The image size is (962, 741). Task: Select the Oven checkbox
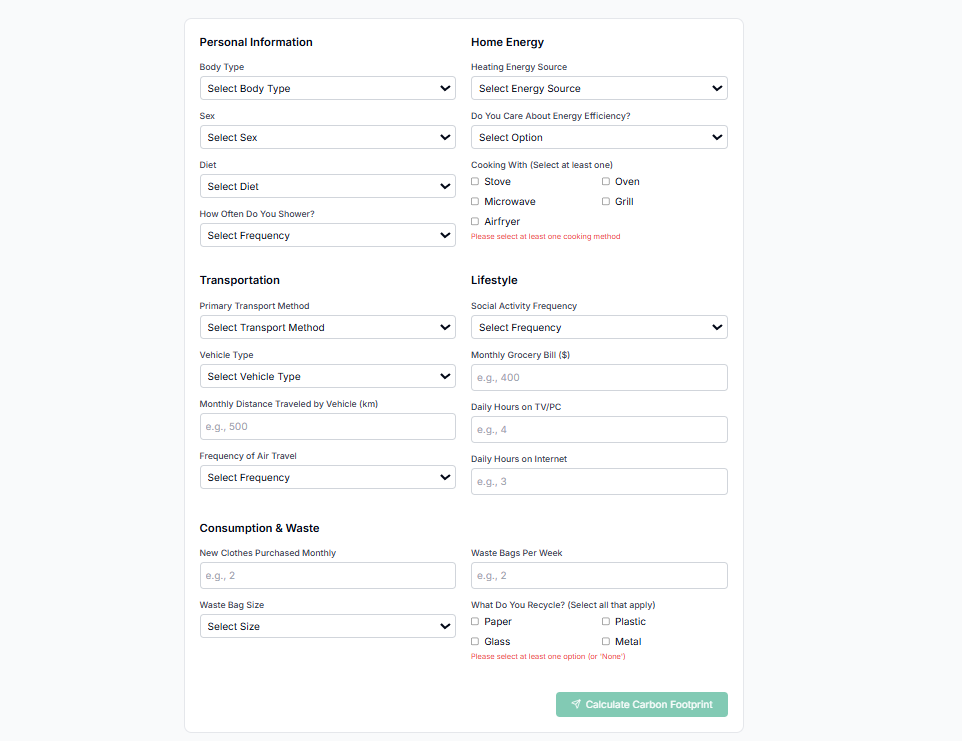pyautogui.click(x=606, y=182)
